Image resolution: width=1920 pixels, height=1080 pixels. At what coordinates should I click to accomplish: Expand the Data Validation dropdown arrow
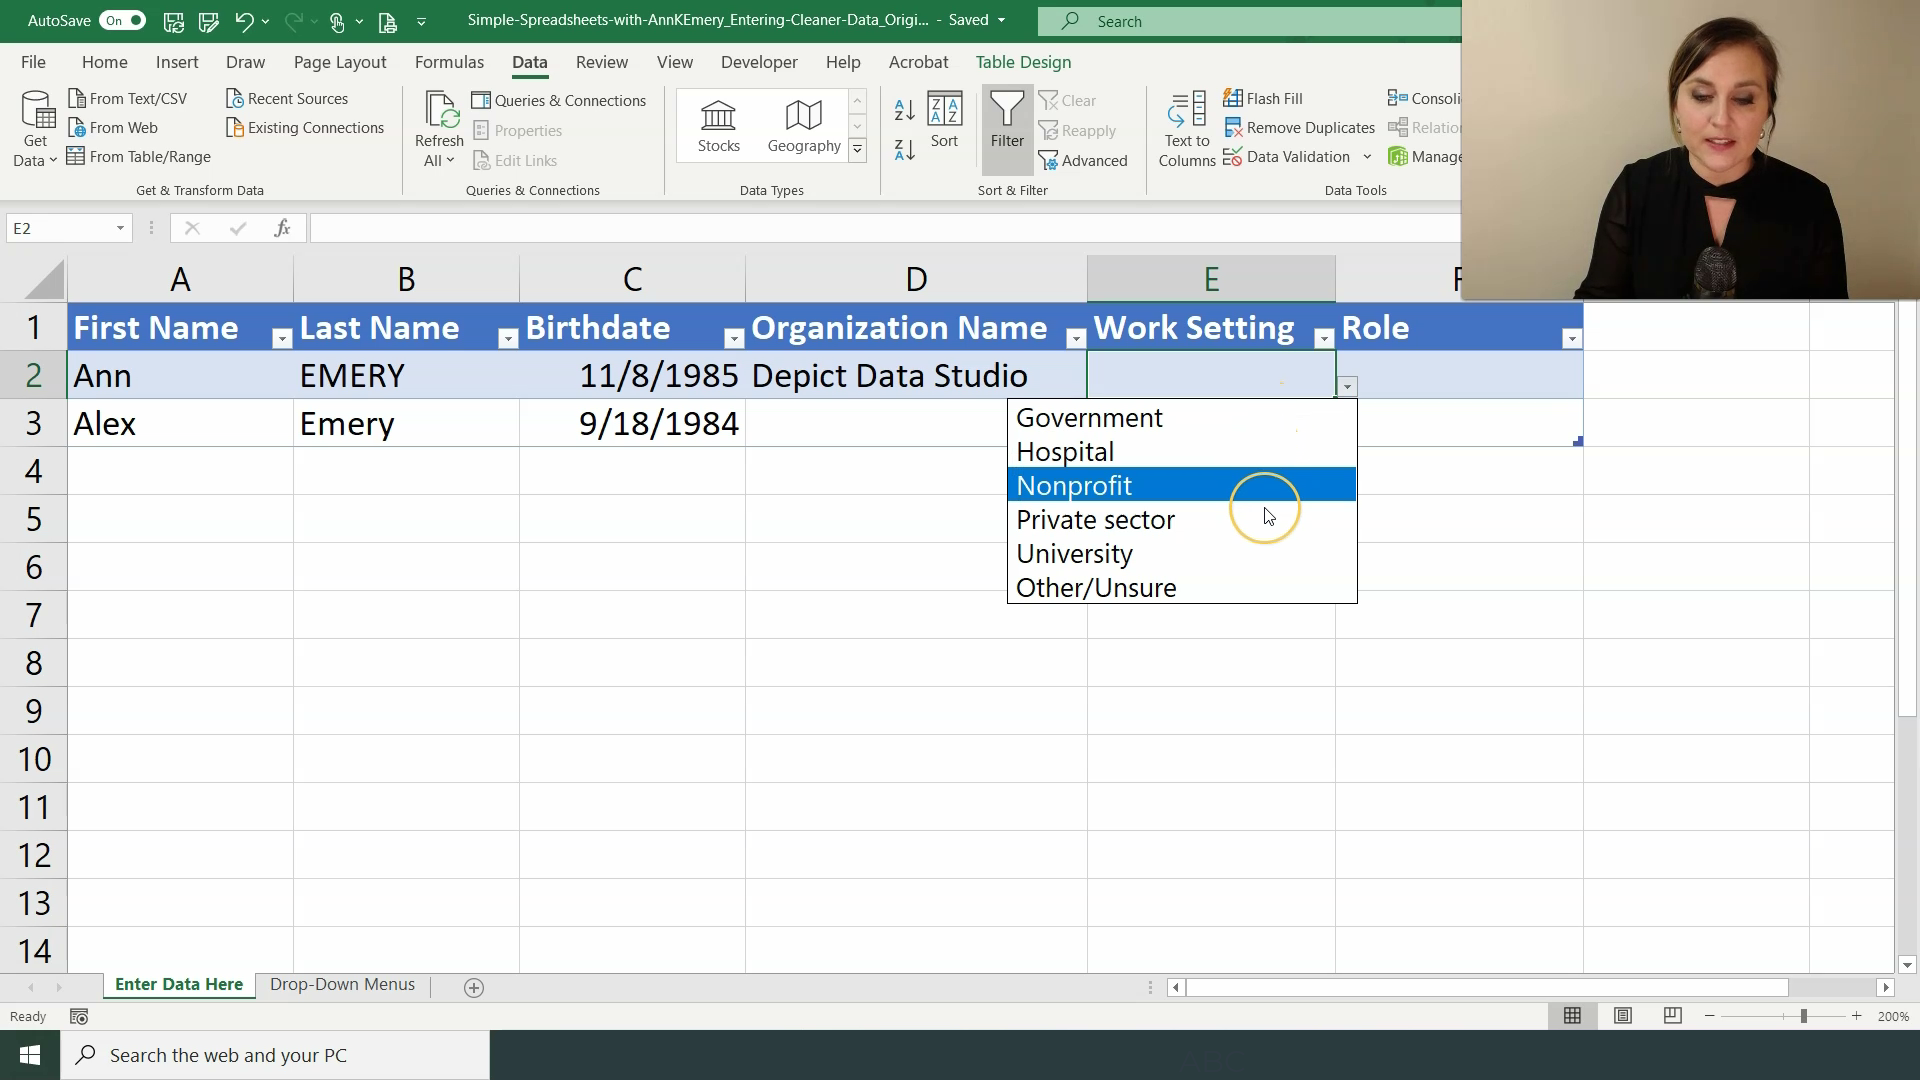point(1366,157)
